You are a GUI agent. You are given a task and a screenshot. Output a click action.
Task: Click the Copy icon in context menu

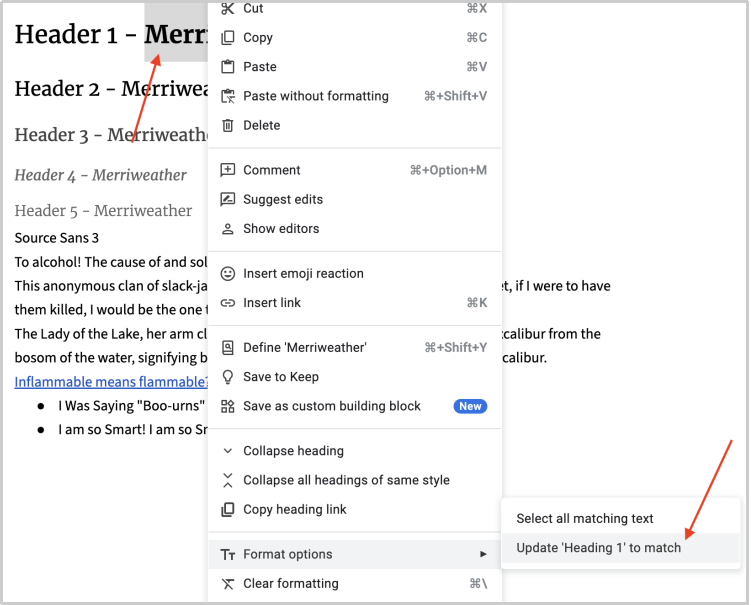point(228,38)
